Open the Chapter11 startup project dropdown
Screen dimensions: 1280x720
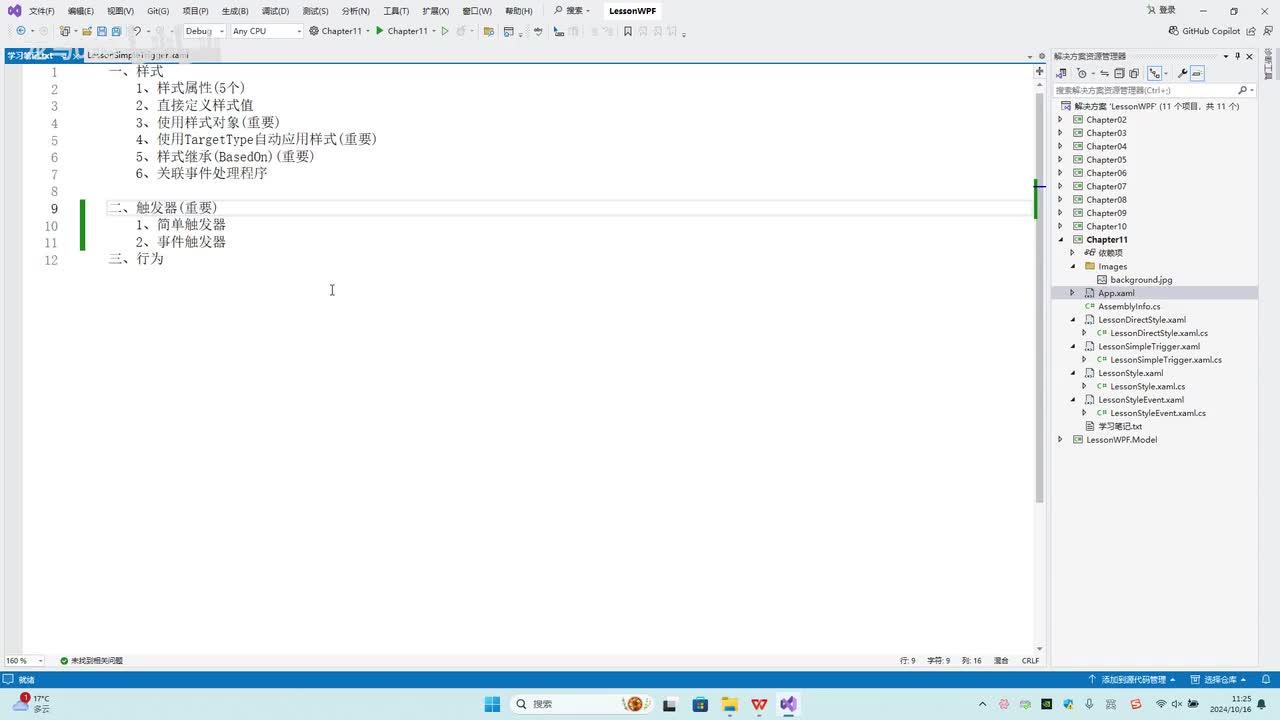(x=340, y=31)
